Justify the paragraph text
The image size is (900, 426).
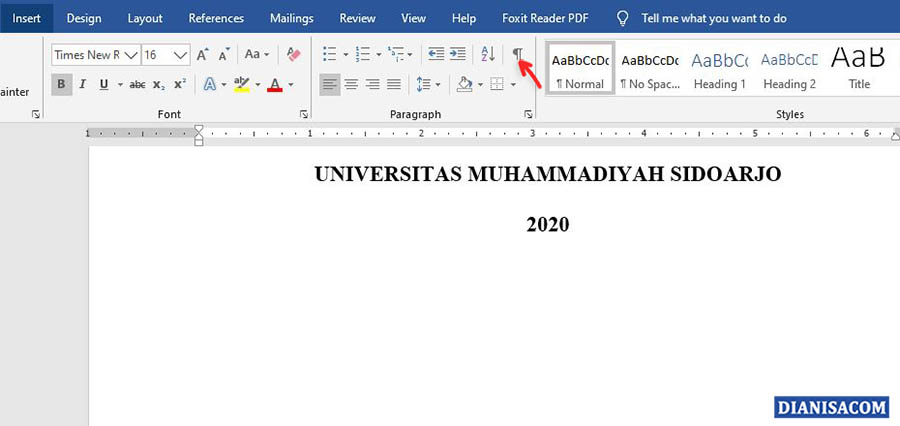coord(394,85)
